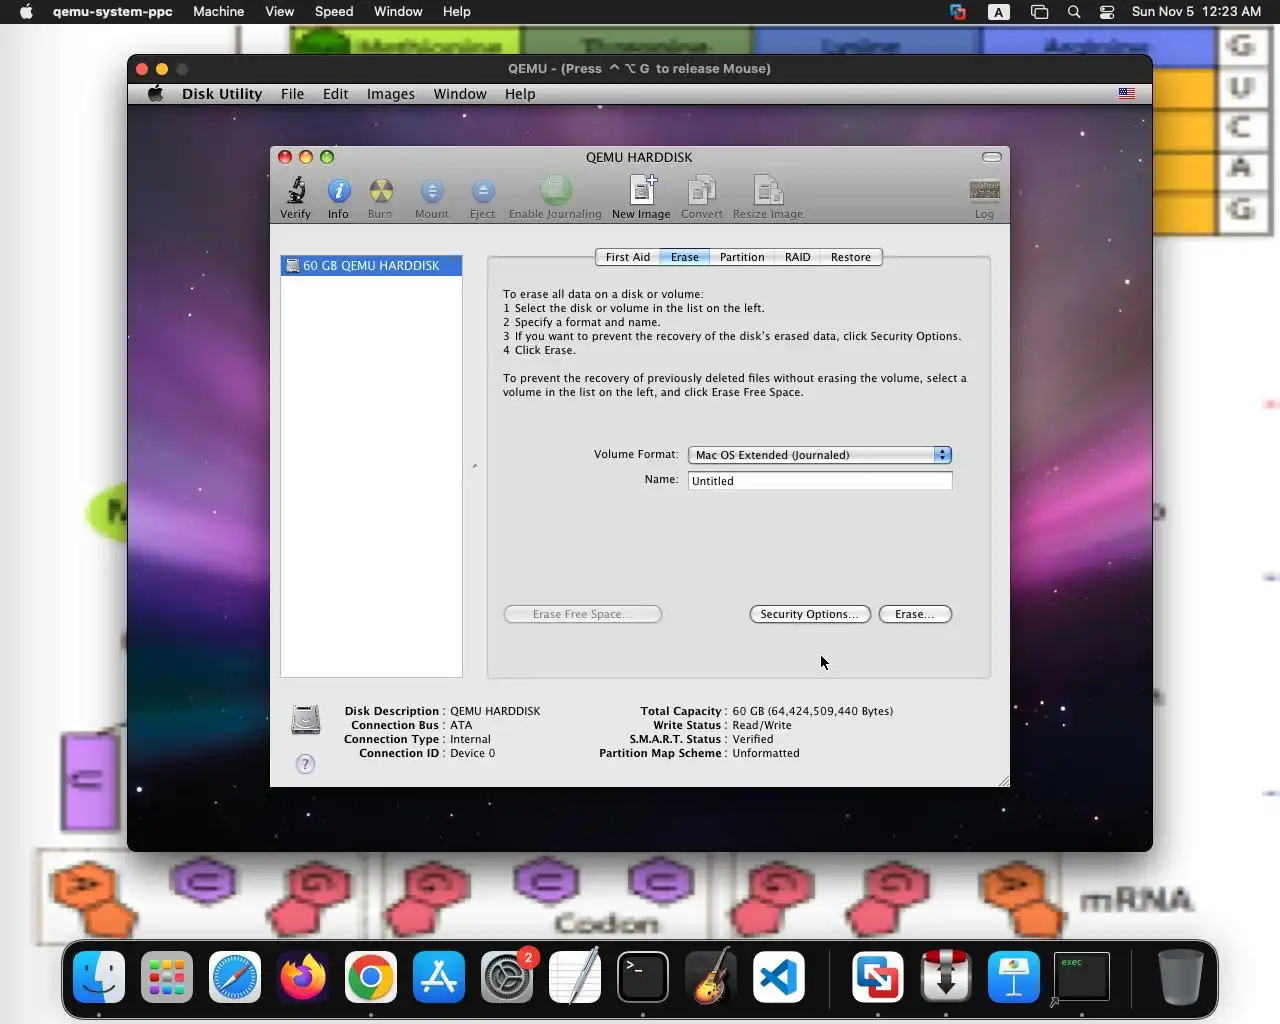This screenshot has width=1280, height=1024.
Task: Click the Convert toolbar icon
Action: [x=701, y=197]
